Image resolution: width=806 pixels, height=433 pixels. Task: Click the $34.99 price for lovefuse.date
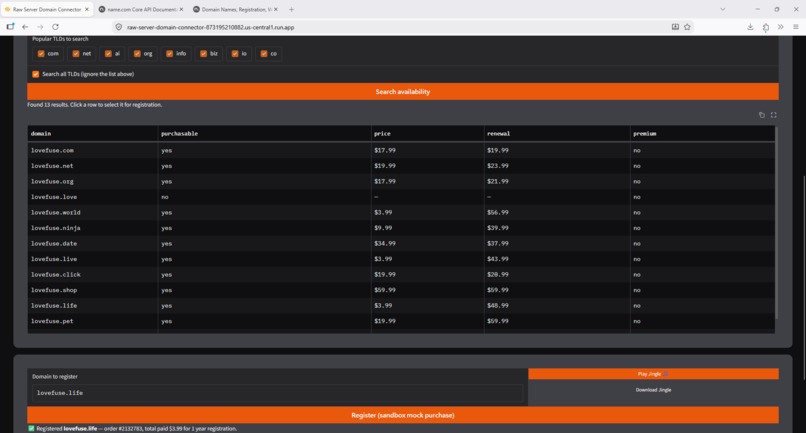[x=385, y=244]
